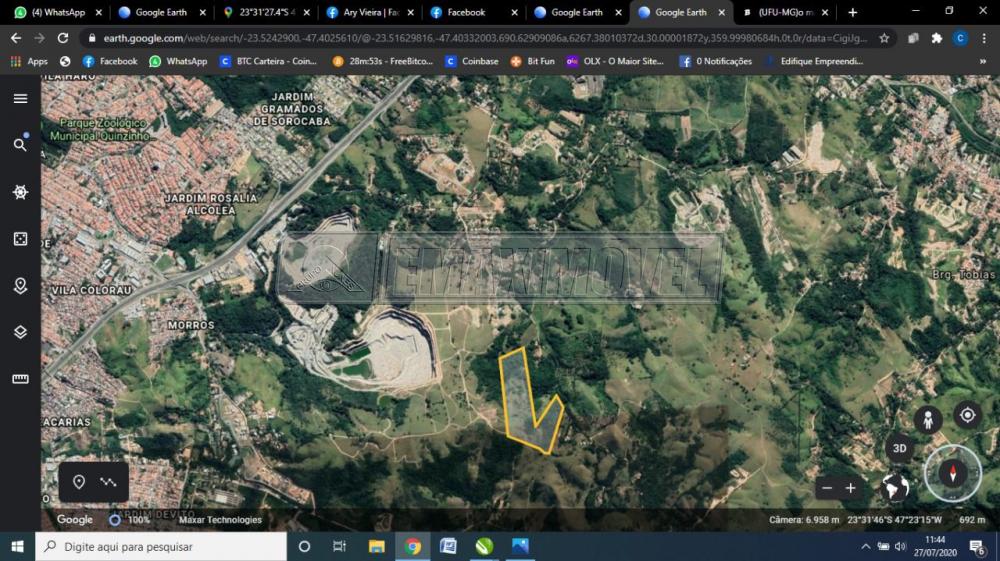Expand the Map Style layers panel
This screenshot has width=1000, height=561.
pyautogui.click(x=20, y=332)
